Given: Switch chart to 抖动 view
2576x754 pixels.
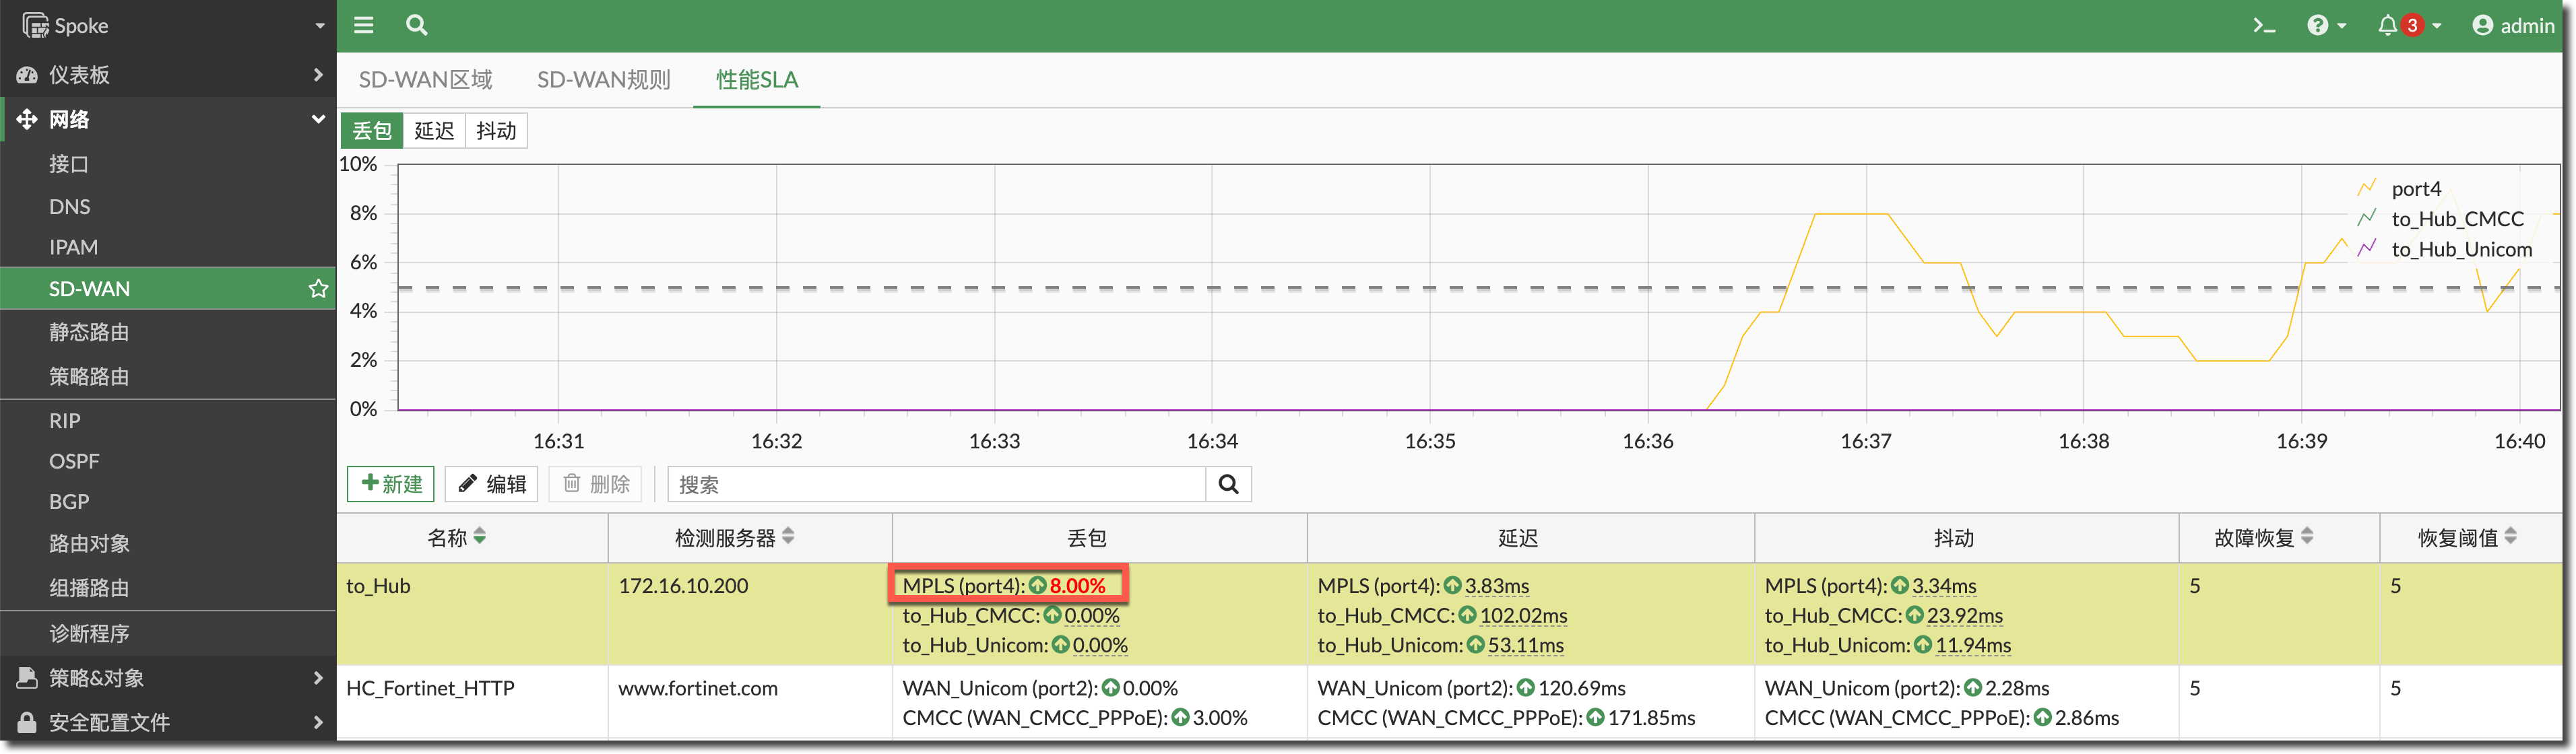Looking at the screenshot, I should (496, 131).
